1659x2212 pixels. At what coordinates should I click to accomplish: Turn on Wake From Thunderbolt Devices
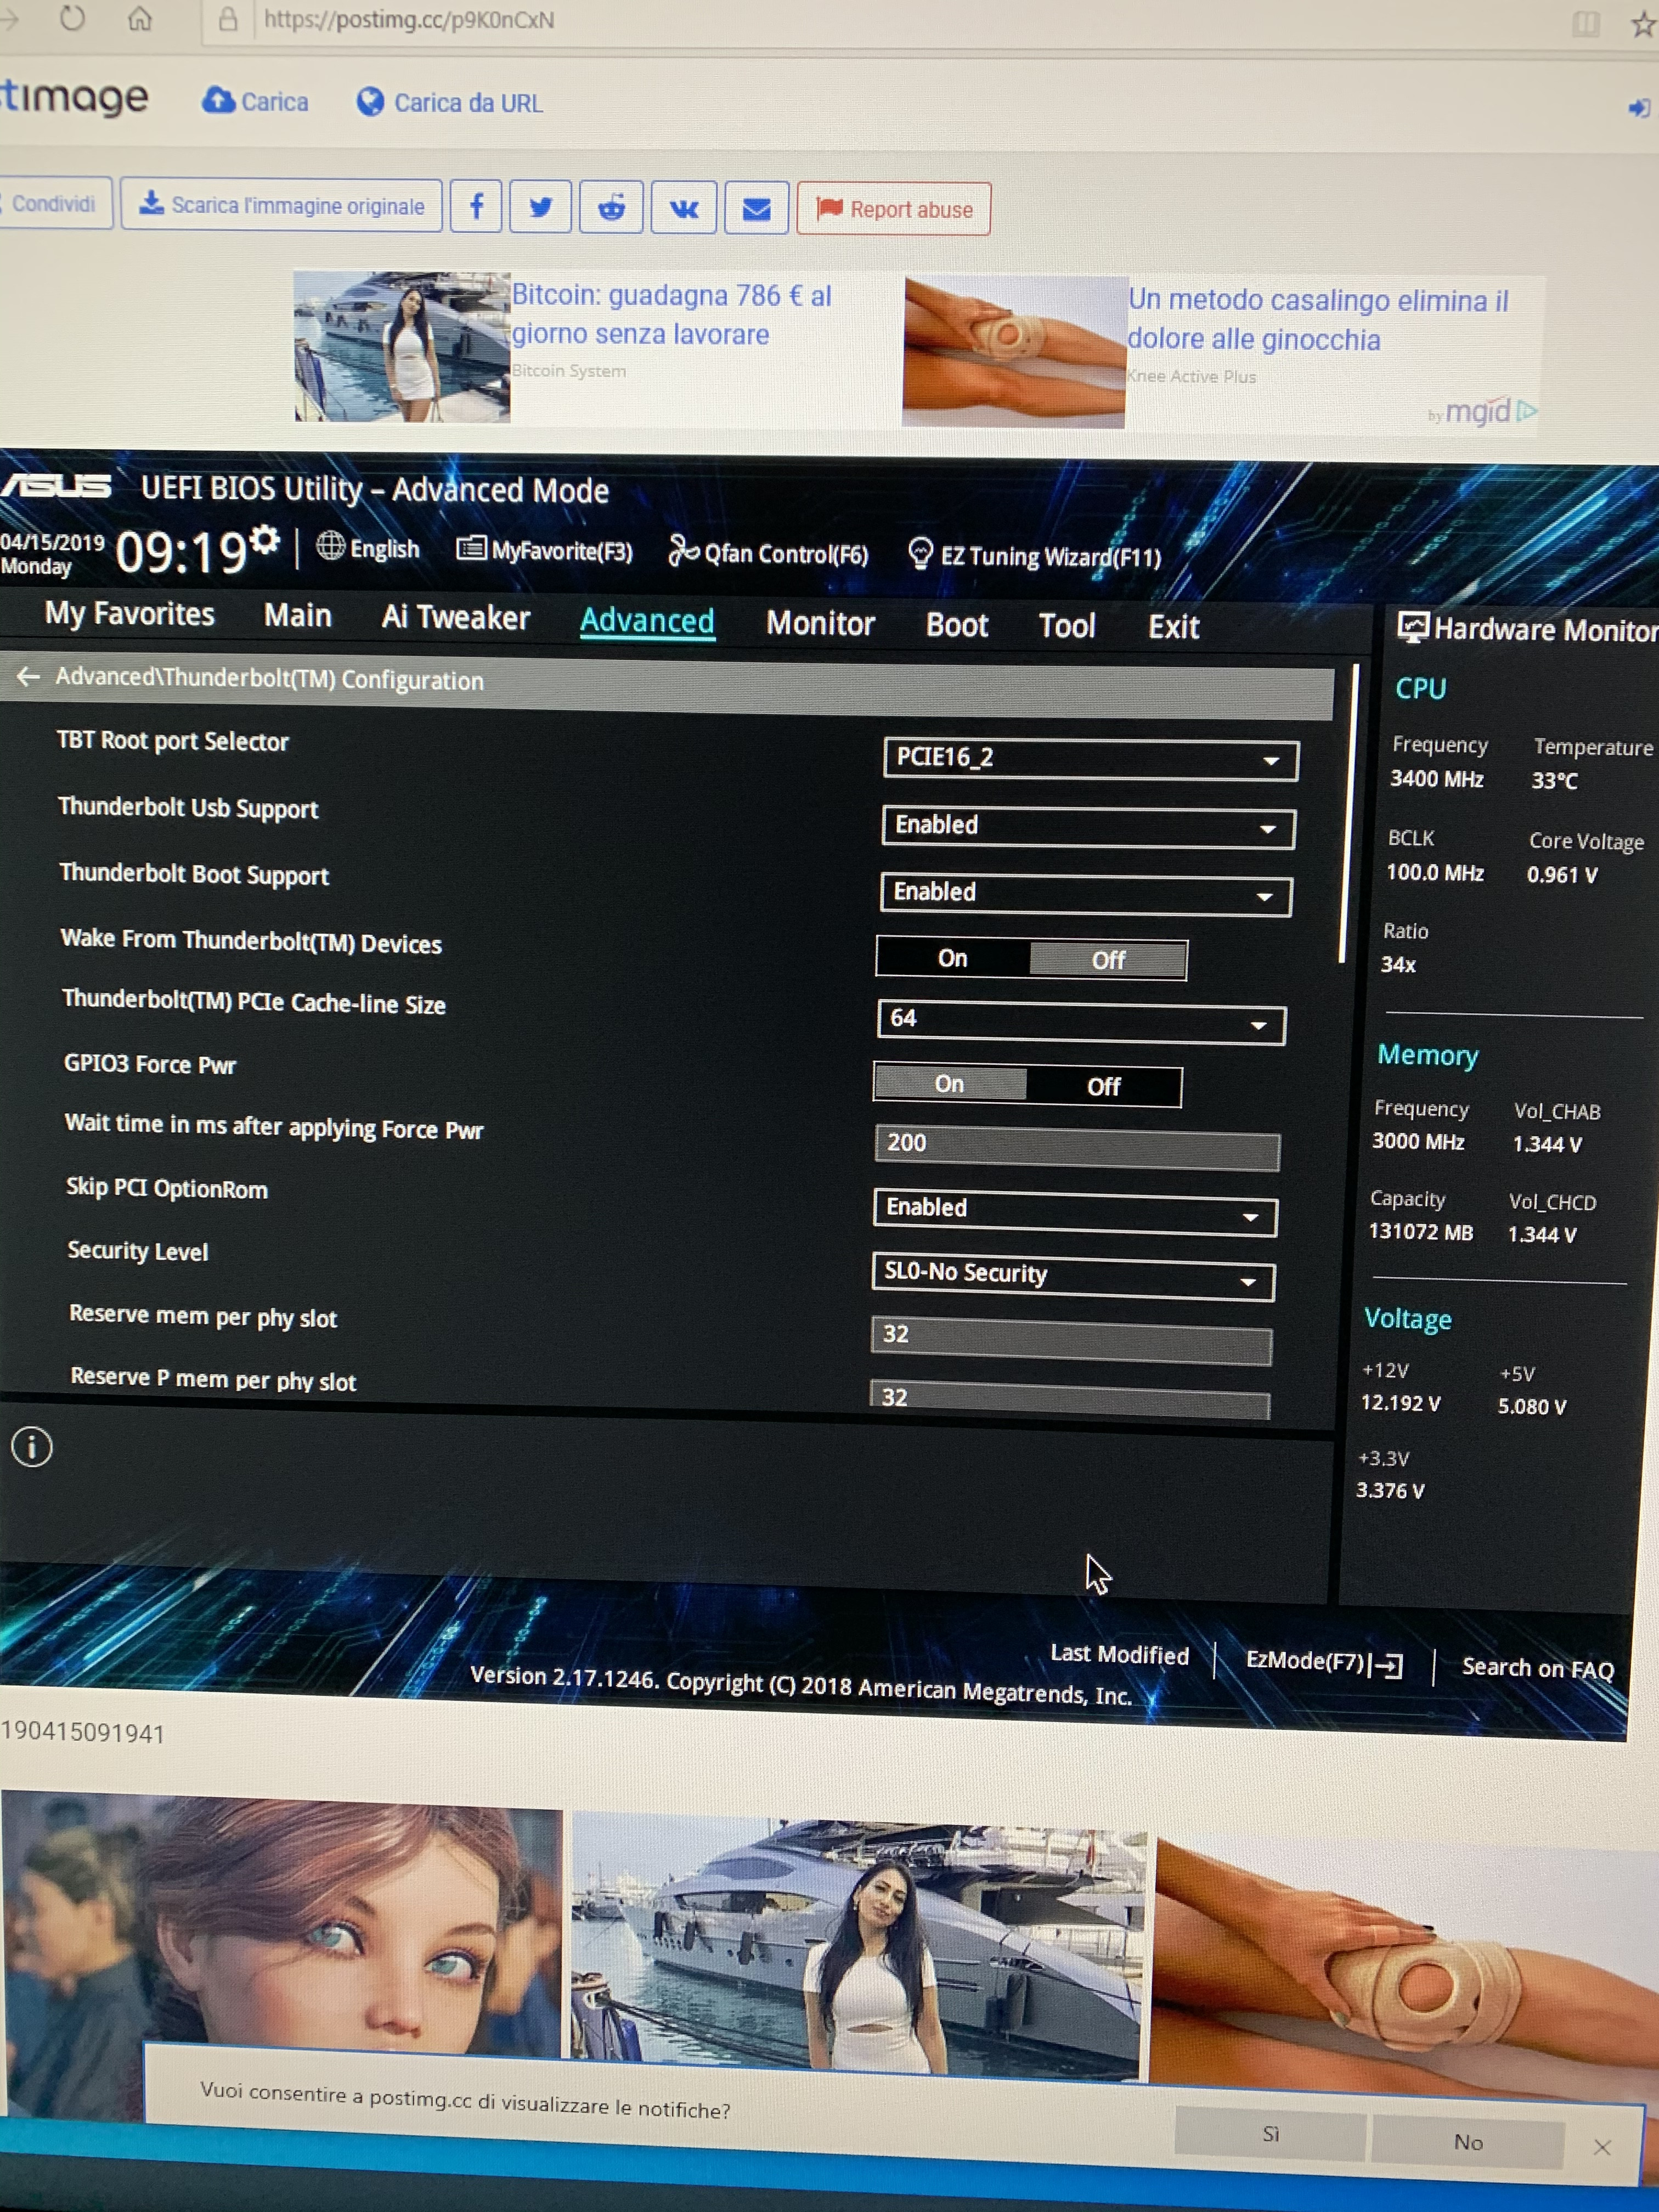click(x=952, y=958)
